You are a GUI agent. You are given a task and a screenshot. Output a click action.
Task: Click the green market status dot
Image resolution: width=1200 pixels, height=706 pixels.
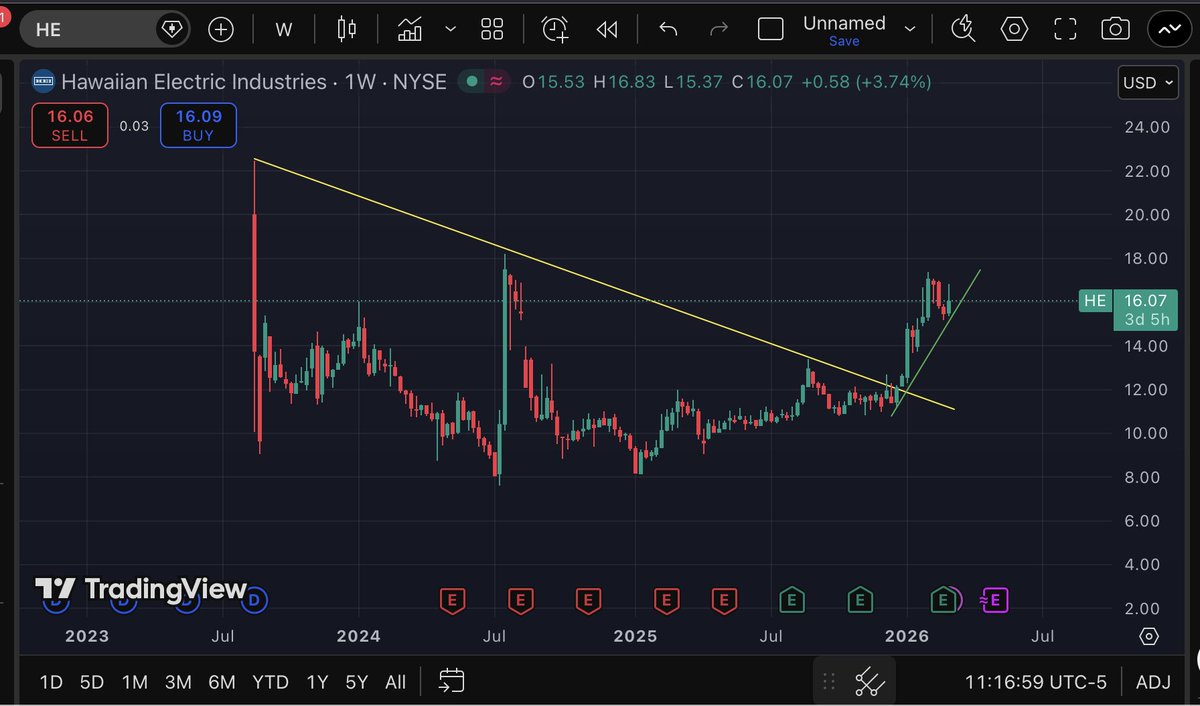470,81
